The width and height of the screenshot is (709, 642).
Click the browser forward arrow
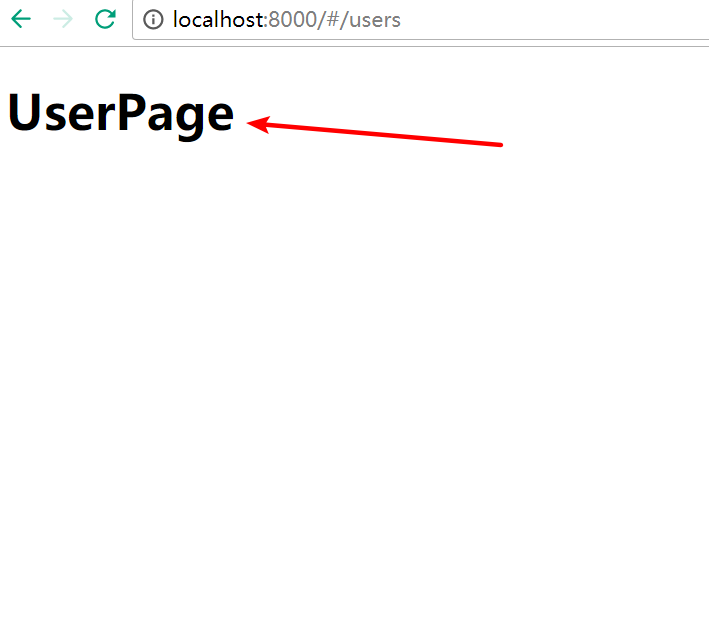(63, 19)
